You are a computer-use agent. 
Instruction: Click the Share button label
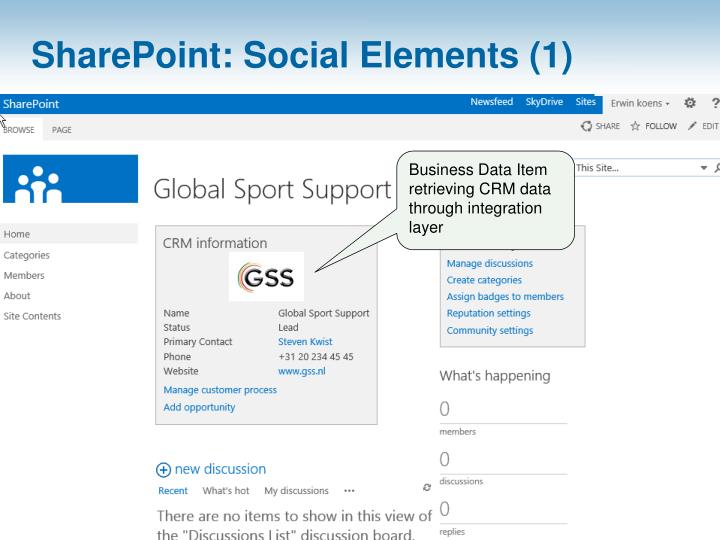pos(608,126)
